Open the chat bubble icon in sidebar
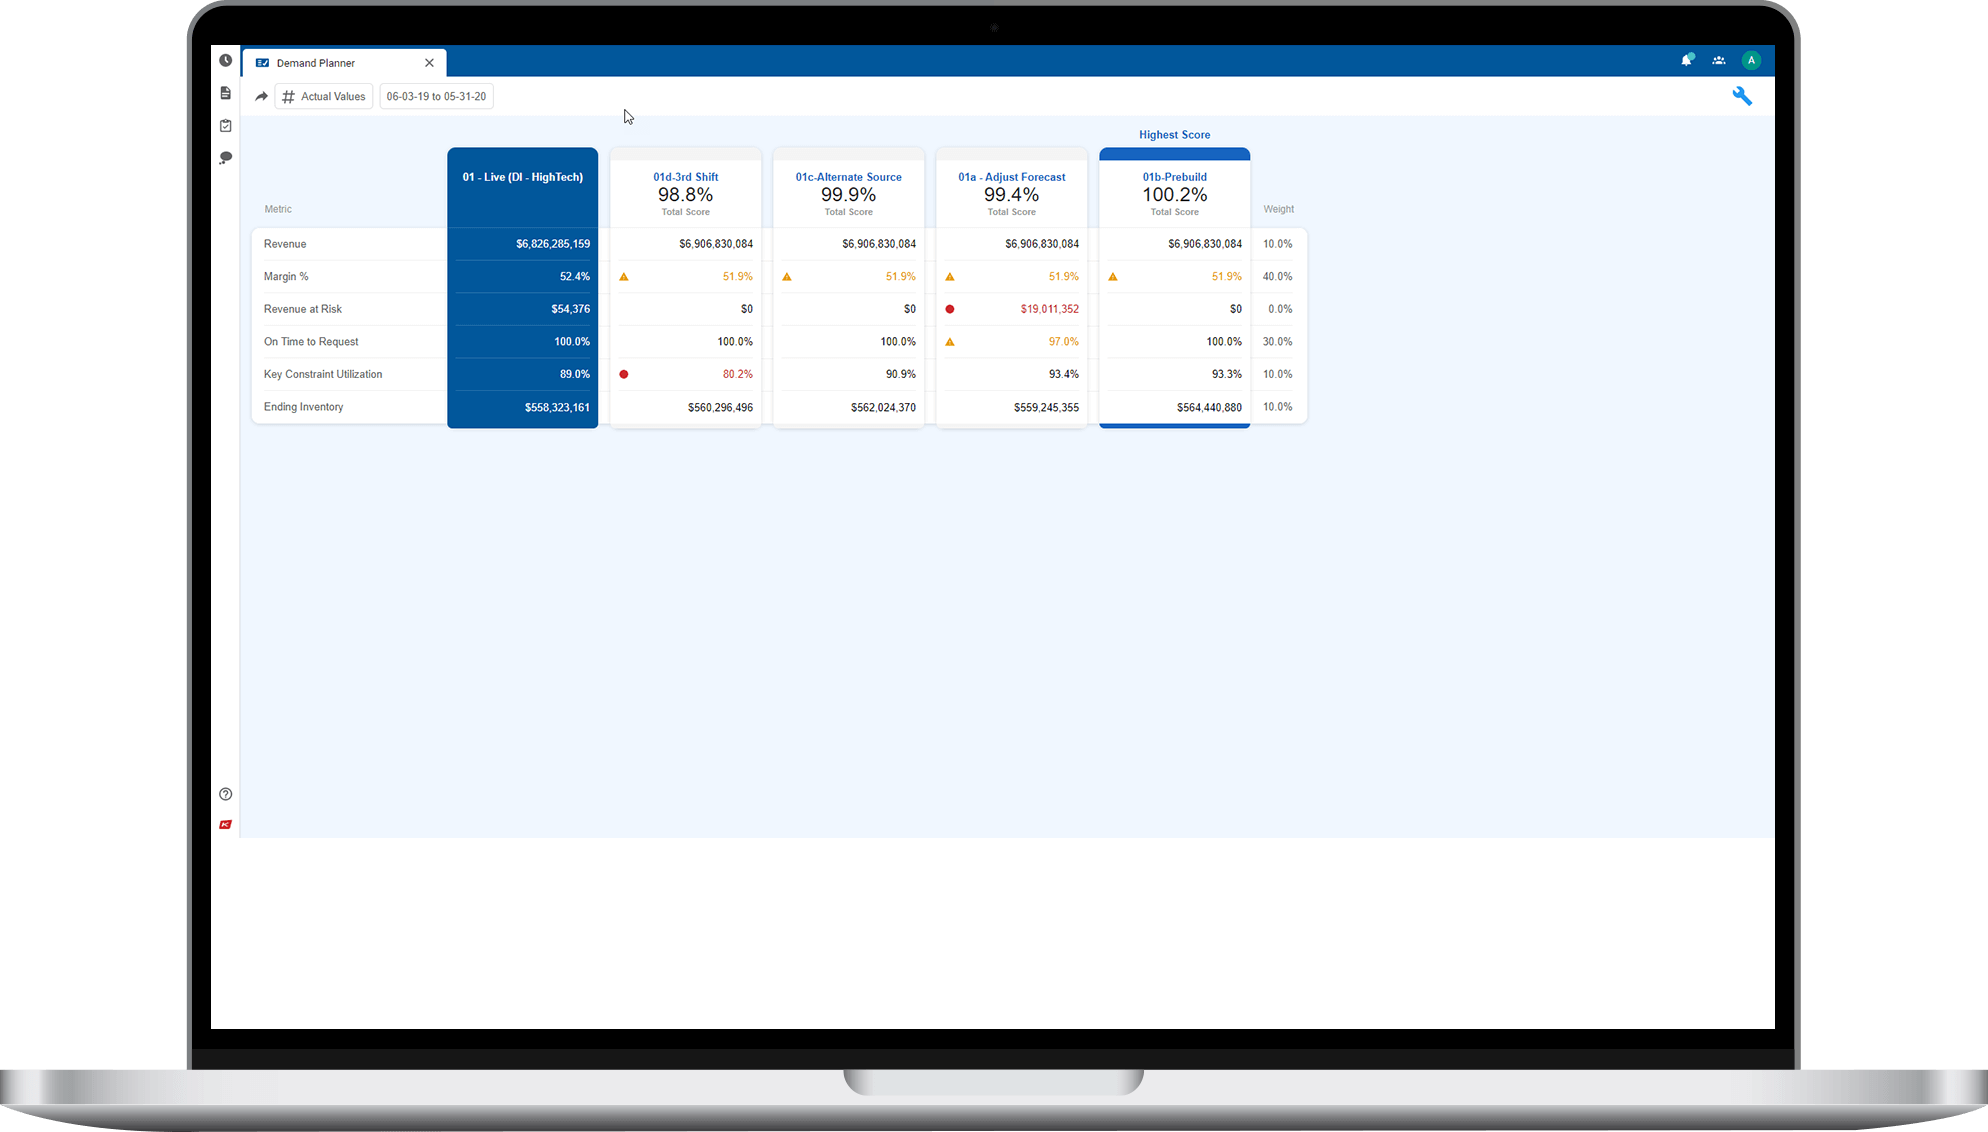 pos(226,158)
